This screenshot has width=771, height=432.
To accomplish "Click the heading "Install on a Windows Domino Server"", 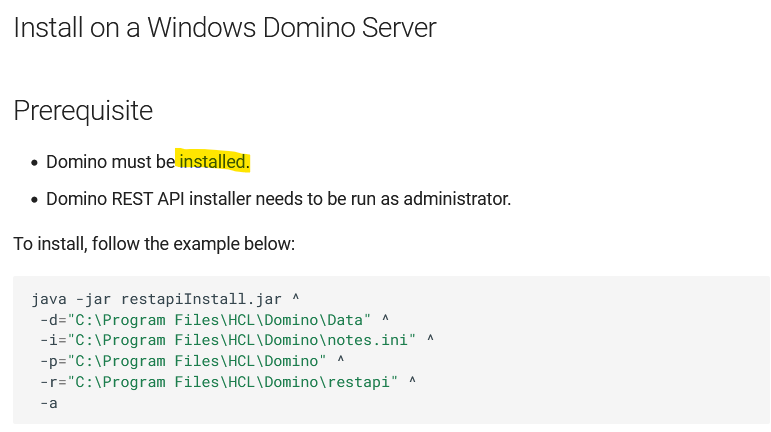I will click(x=225, y=28).
